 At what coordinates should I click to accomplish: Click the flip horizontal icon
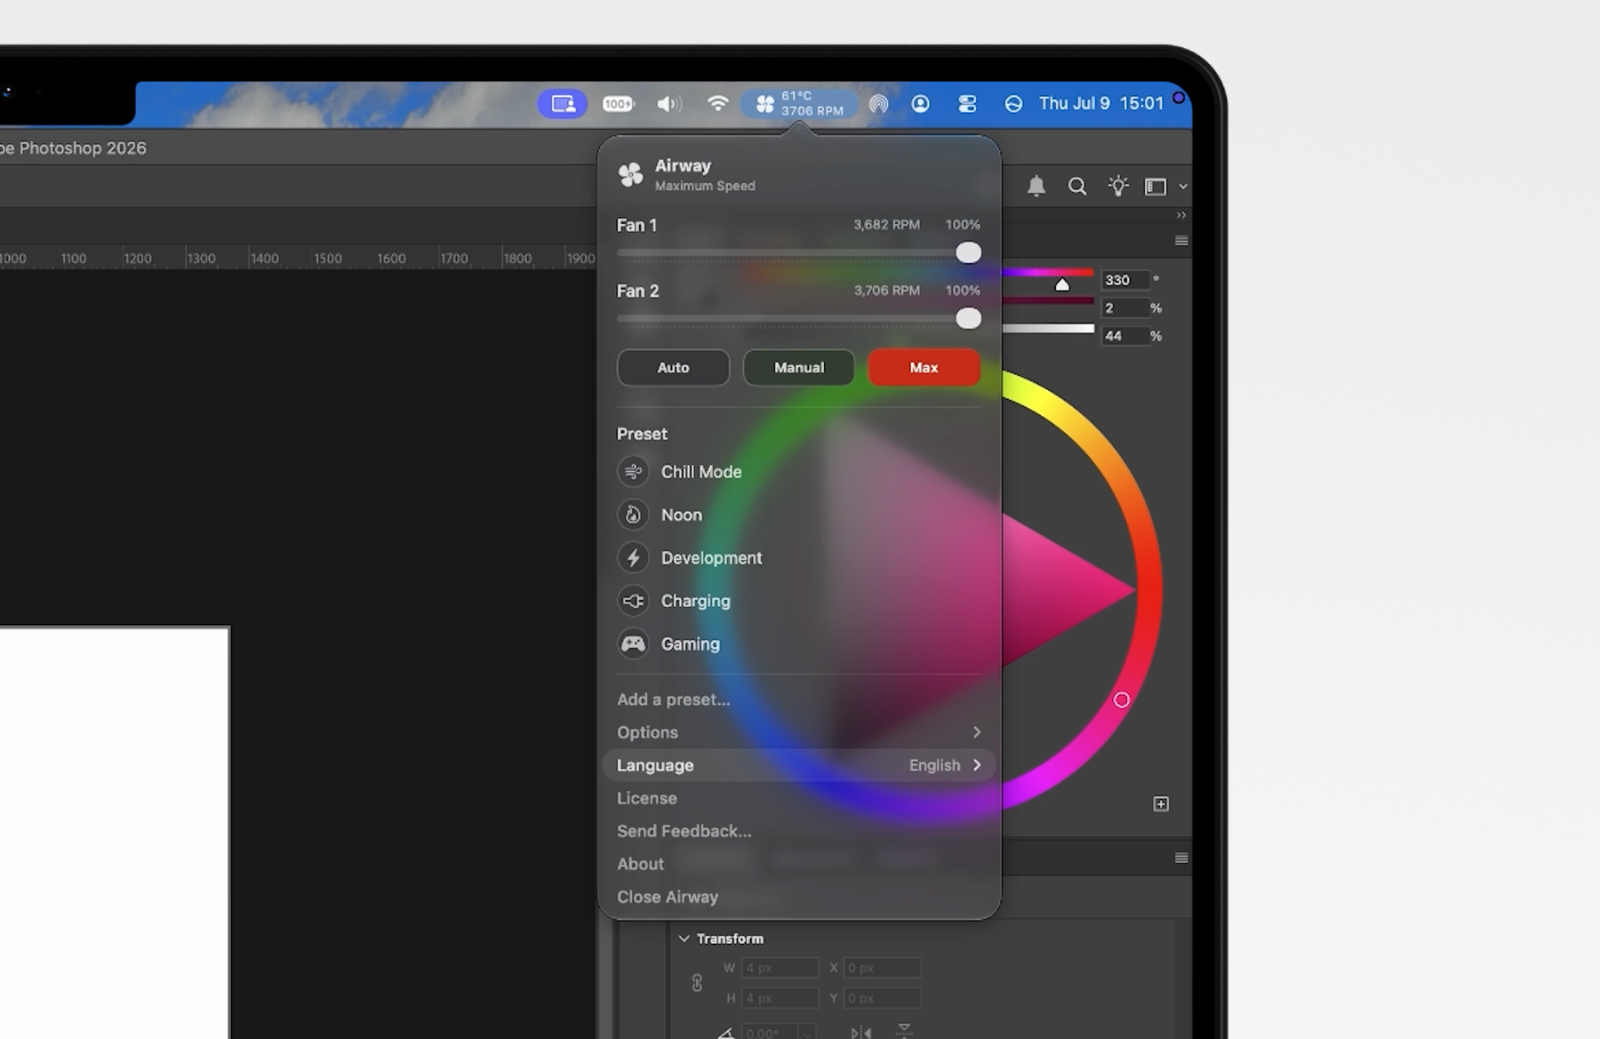[x=861, y=1032]
